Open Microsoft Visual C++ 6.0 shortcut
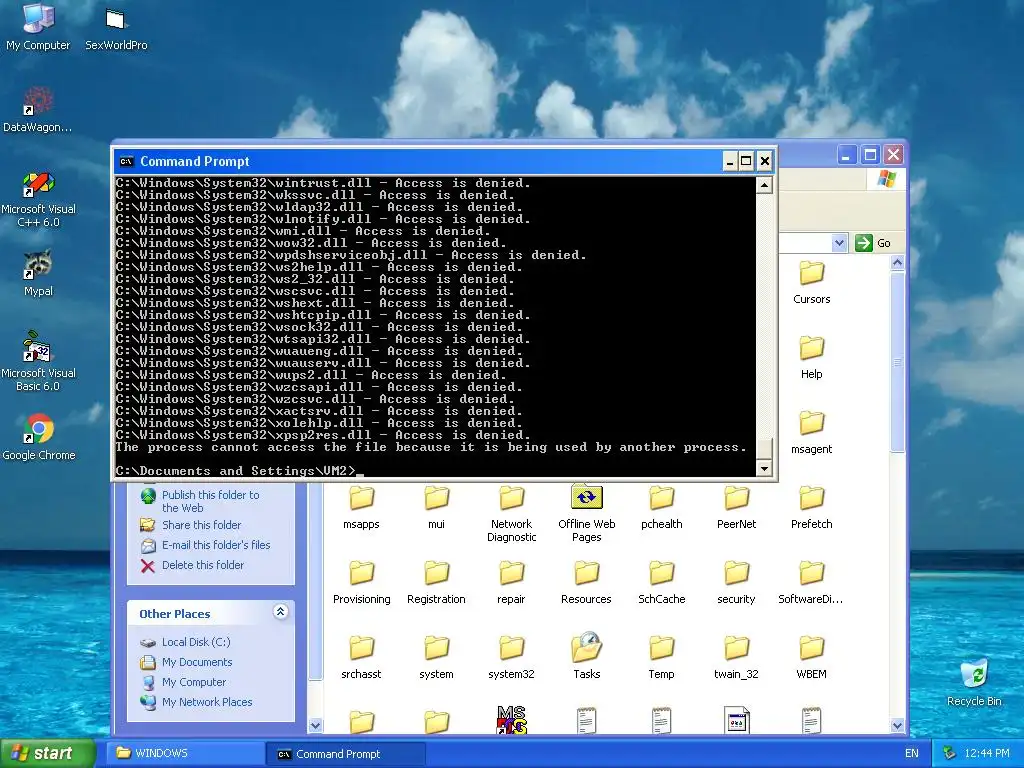The height and width of the screenshot is (768, 1024). pyautogui.click(x=38, y=199)
